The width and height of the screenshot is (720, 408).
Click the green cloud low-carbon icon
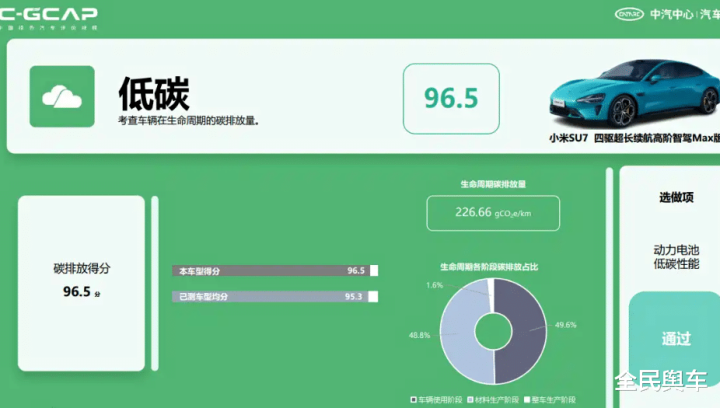point(62,96)
